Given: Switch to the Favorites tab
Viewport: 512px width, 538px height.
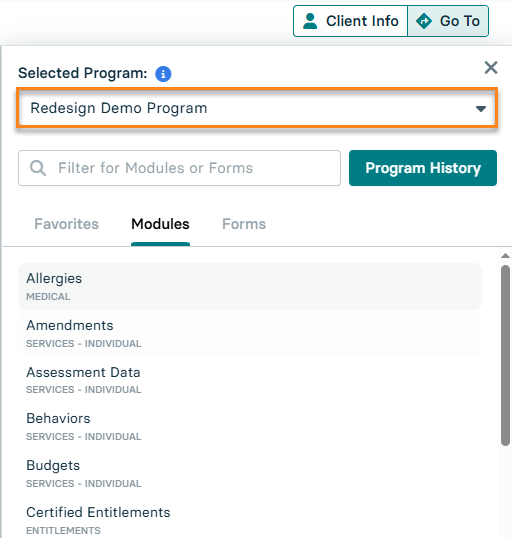Looking at the screenshot, I should [x=67, y=224].
